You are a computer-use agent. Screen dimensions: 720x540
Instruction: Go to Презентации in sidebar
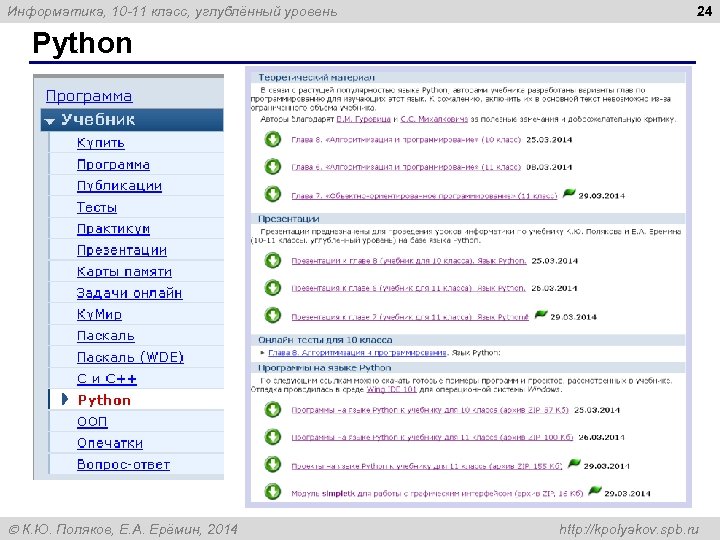(122, 250)
